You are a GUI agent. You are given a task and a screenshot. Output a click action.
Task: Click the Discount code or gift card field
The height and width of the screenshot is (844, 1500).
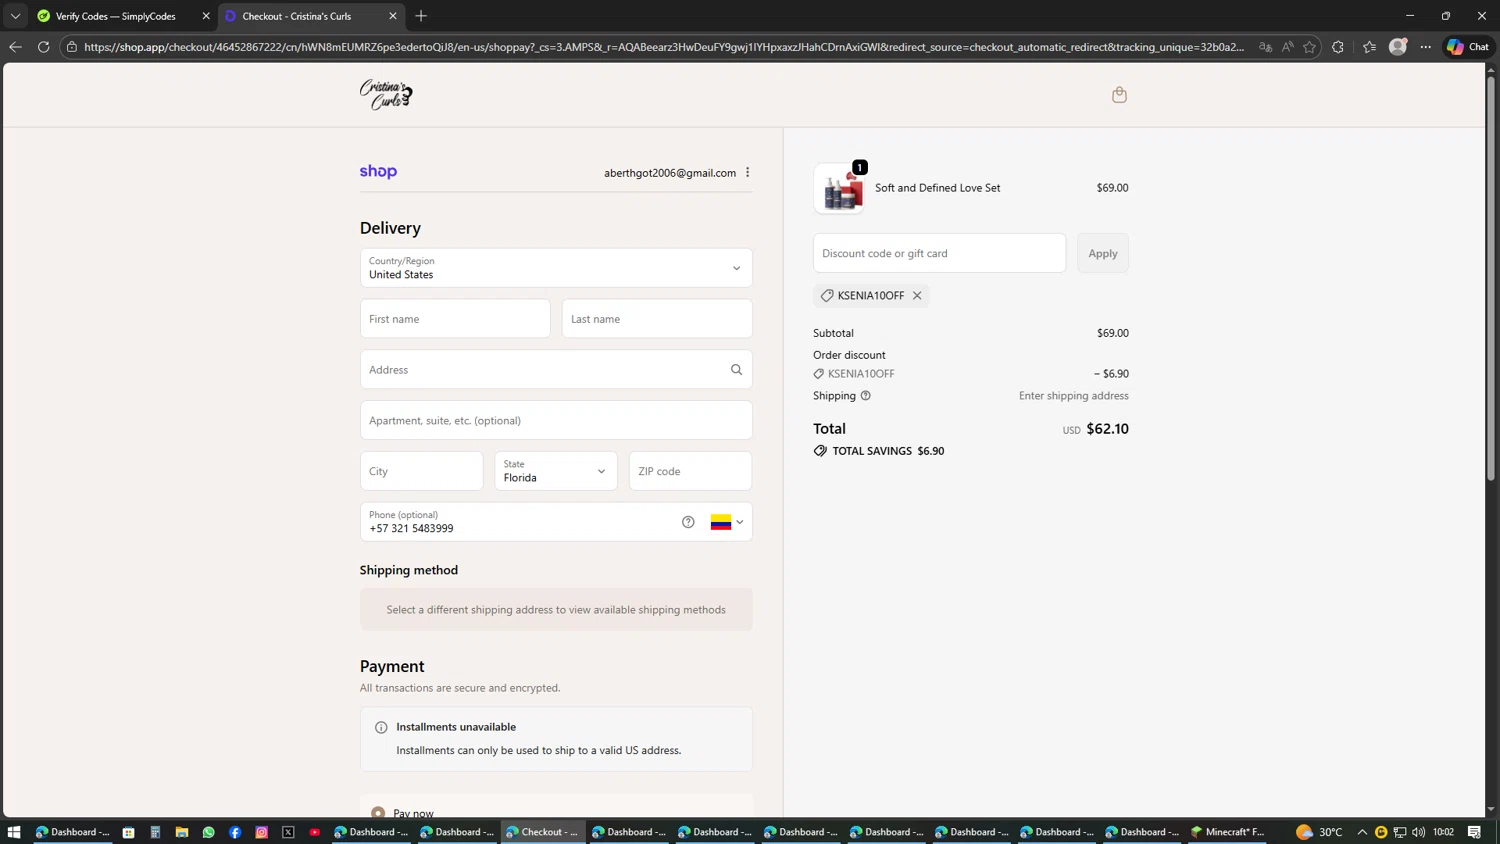click(939, 253)
